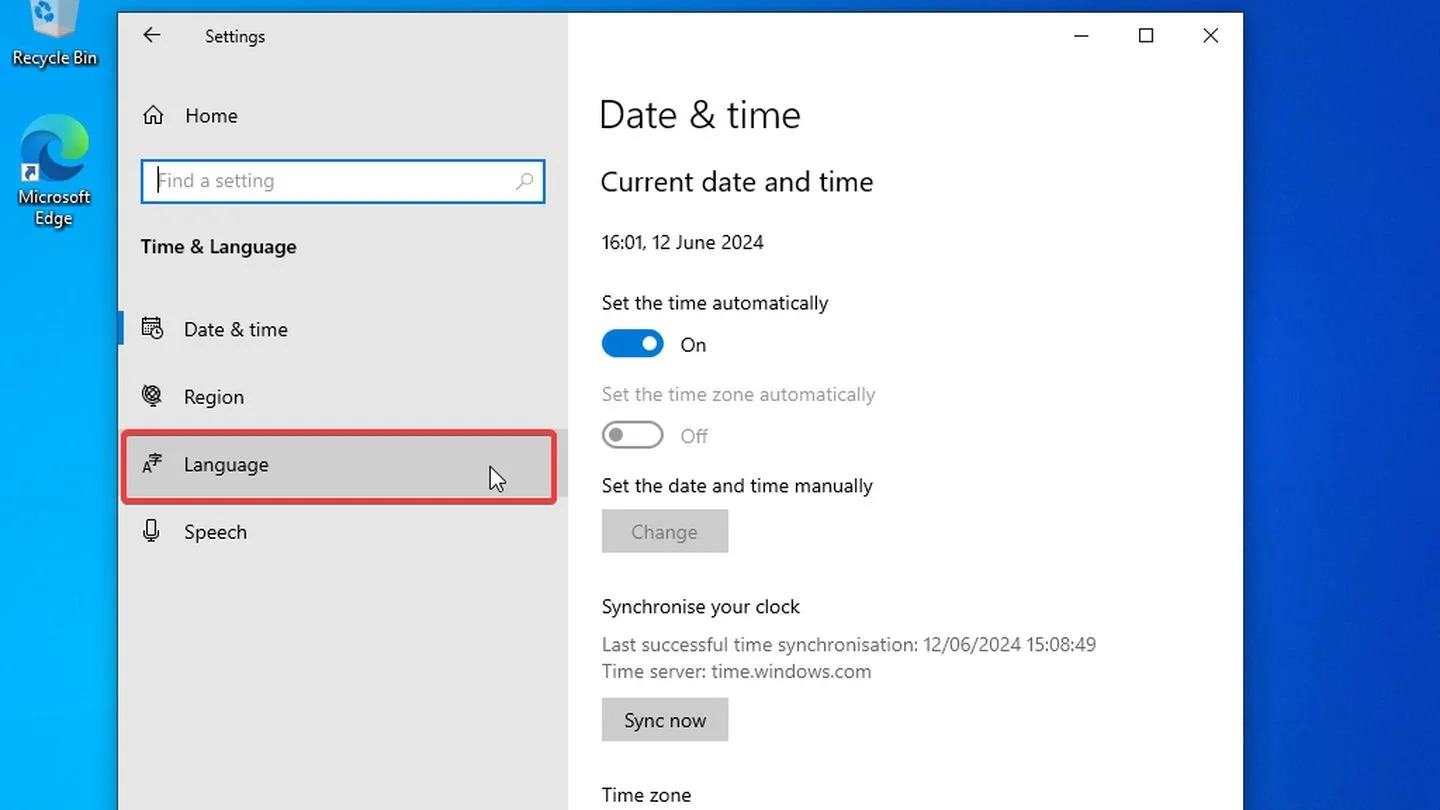Launch the Microsoft Edge desktop shortcut

54,171
